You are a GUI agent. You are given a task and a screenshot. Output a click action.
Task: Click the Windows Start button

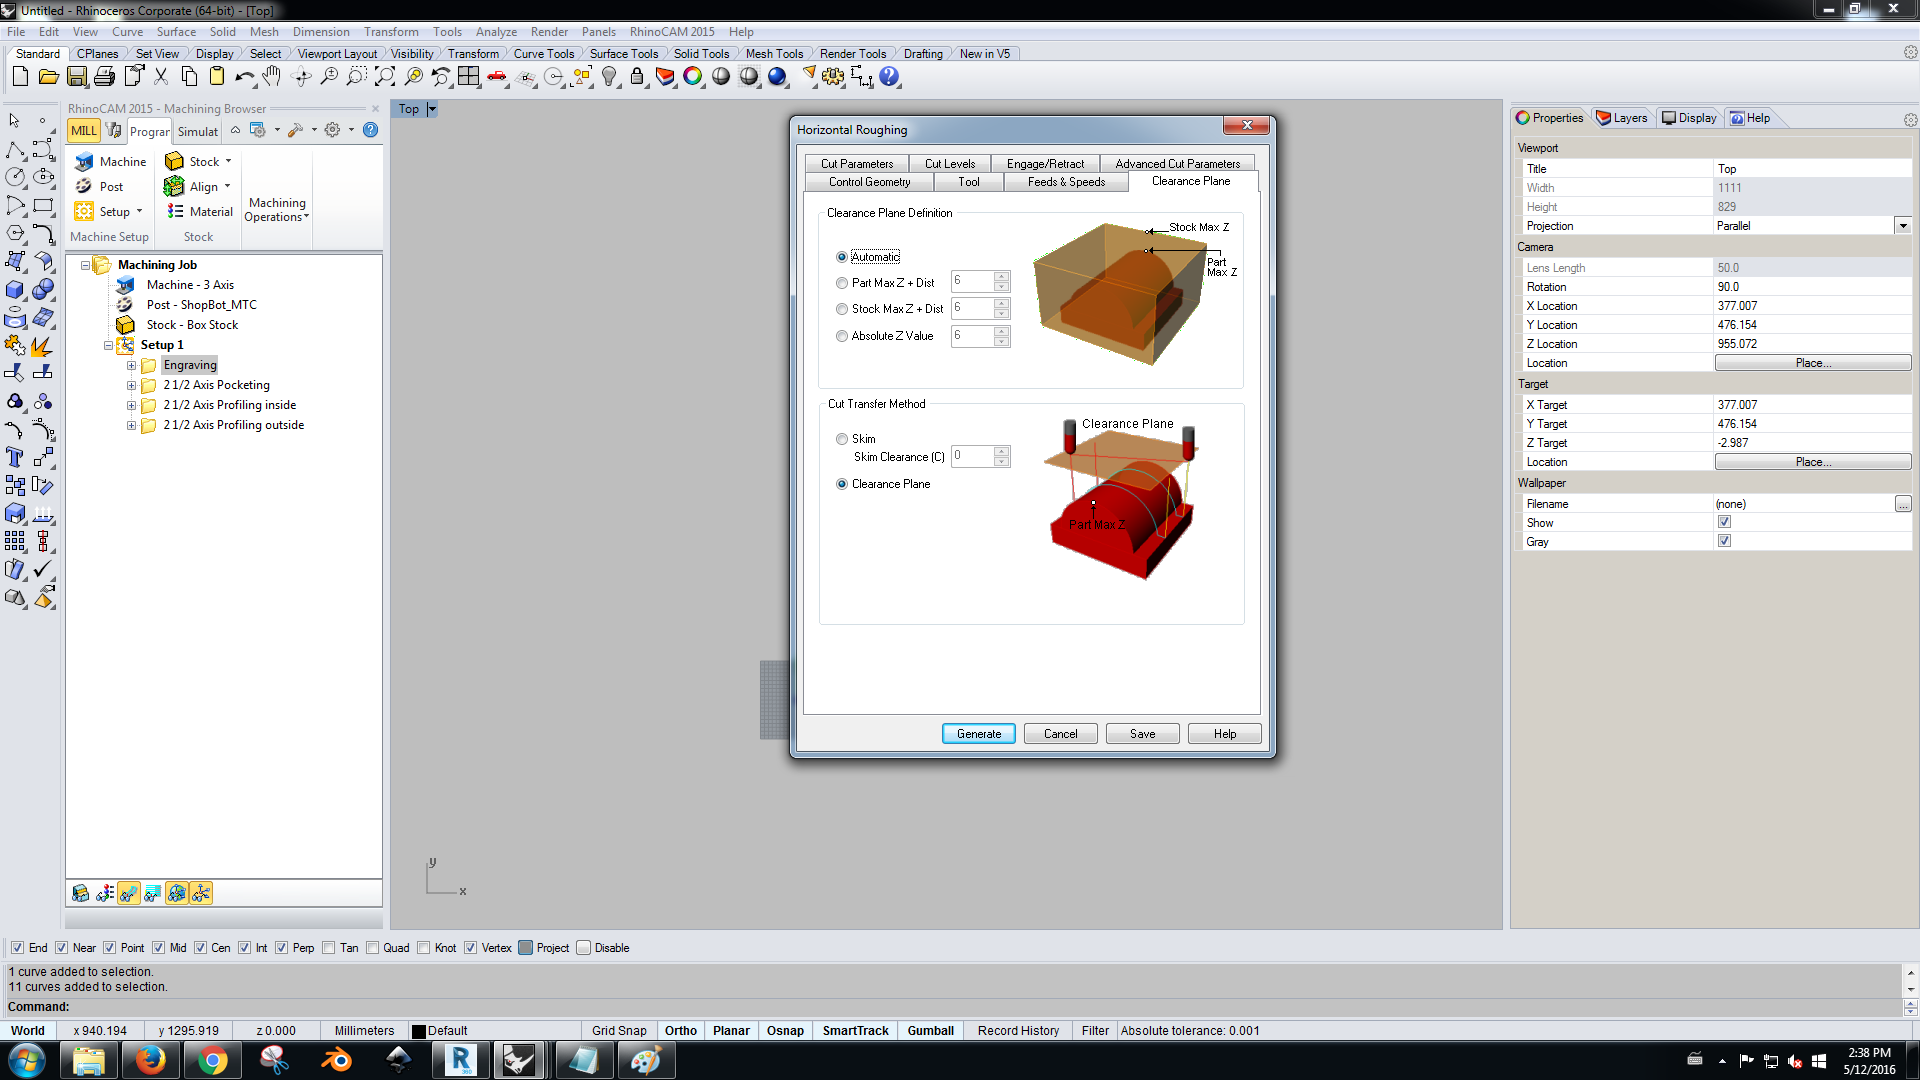pyautogui.click(x=27, y=1060)
